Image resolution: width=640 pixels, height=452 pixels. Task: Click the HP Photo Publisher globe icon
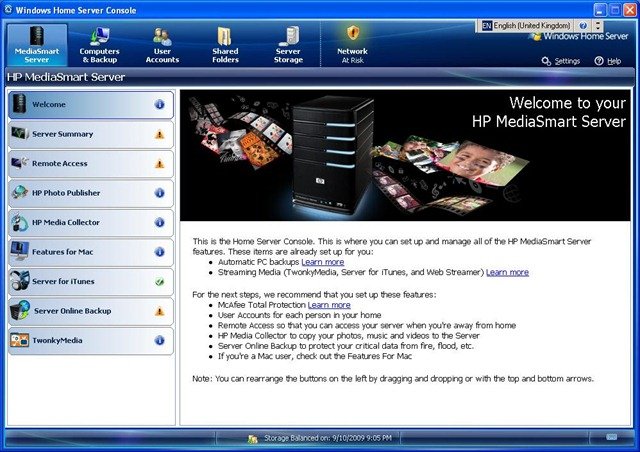tap(20, 192)
